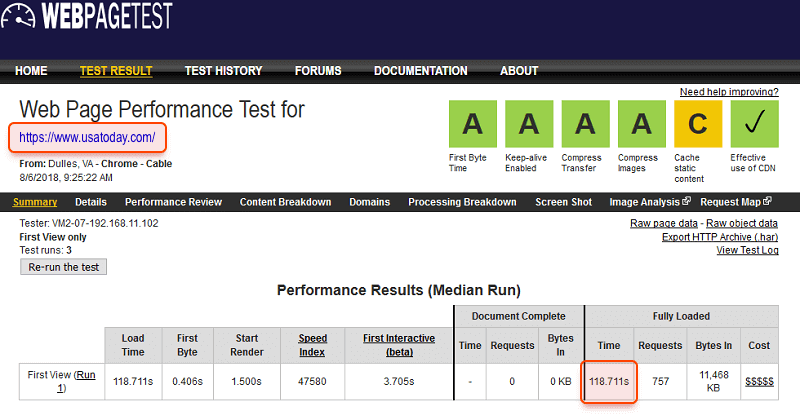The height and width of the screenshot is (415, 800).
Task: Click First Interactive (beta) header link
Action: click(399, 345)
